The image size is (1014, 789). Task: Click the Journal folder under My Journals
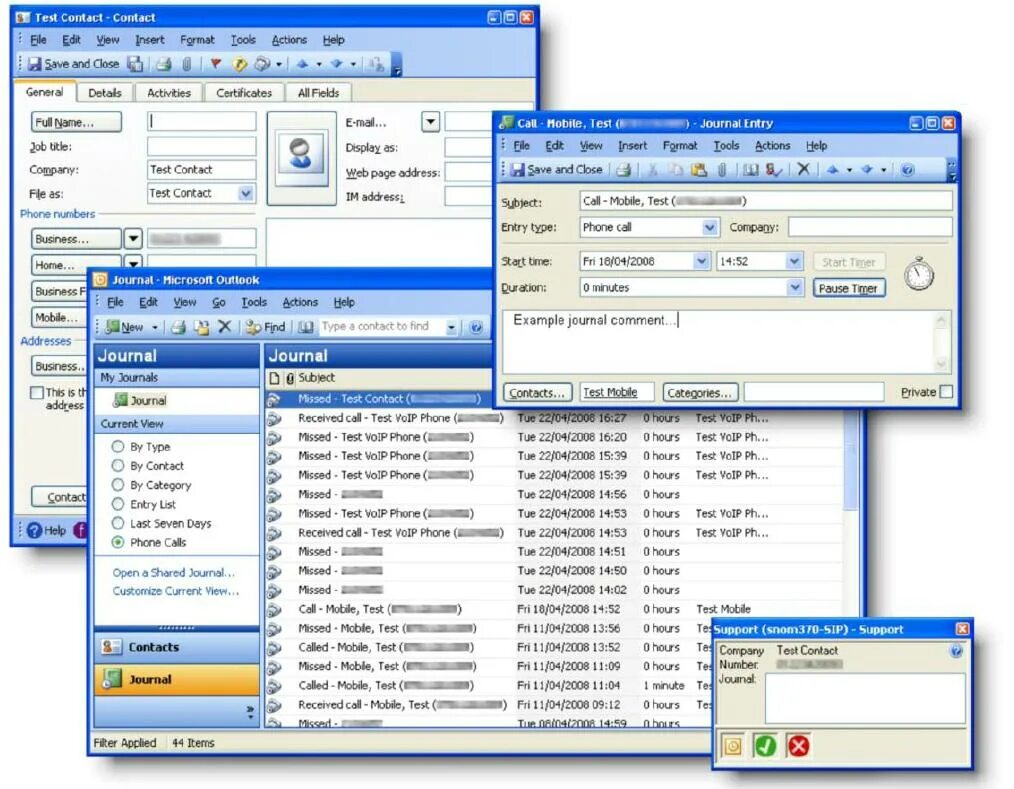[140, 400]
